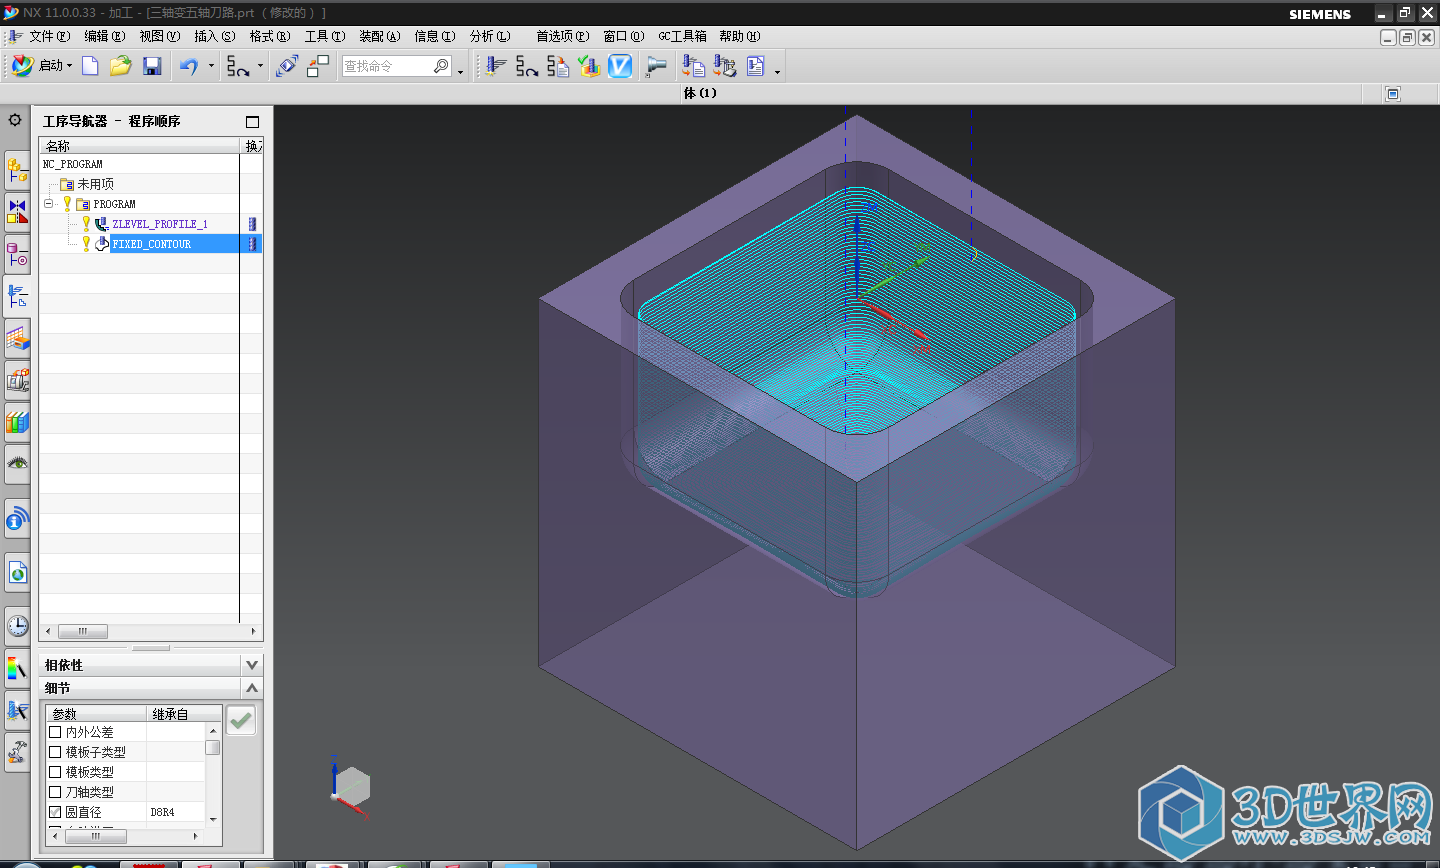Save the part with the floppy disk icon
Image resolution: width=1440 pixels, height=868 pixels.
[152, 66]
